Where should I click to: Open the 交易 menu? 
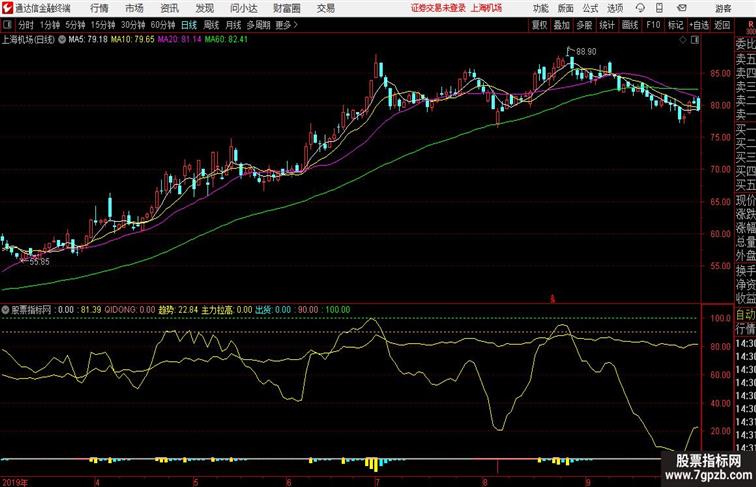(325, 8)
